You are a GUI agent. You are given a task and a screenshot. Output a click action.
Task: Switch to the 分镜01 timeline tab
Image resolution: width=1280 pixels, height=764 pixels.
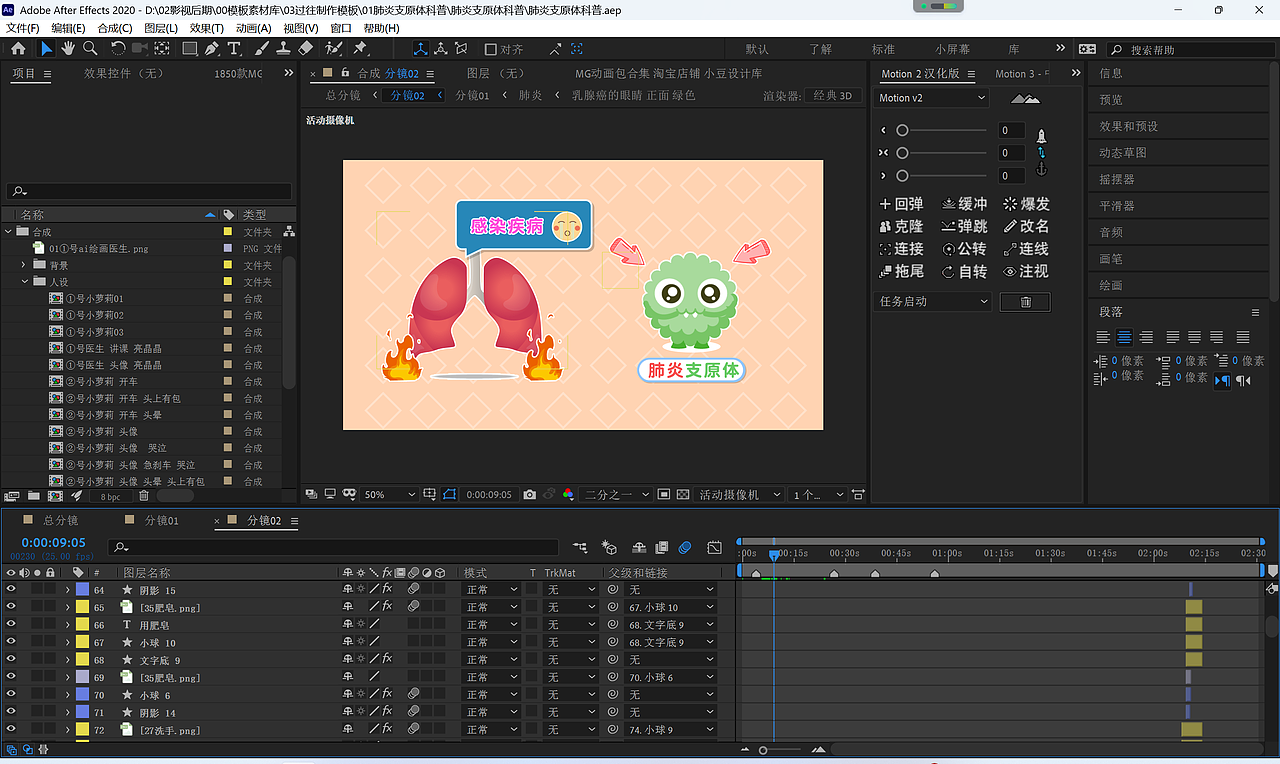(162, 520)
